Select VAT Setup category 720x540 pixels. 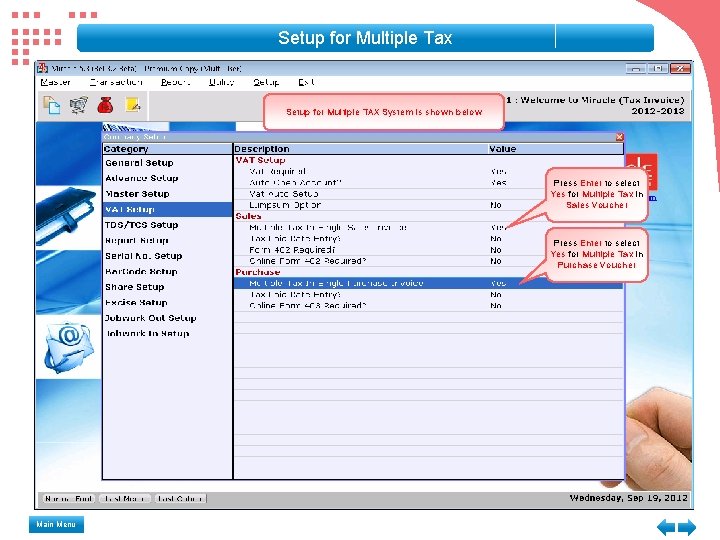coord(168,209)
